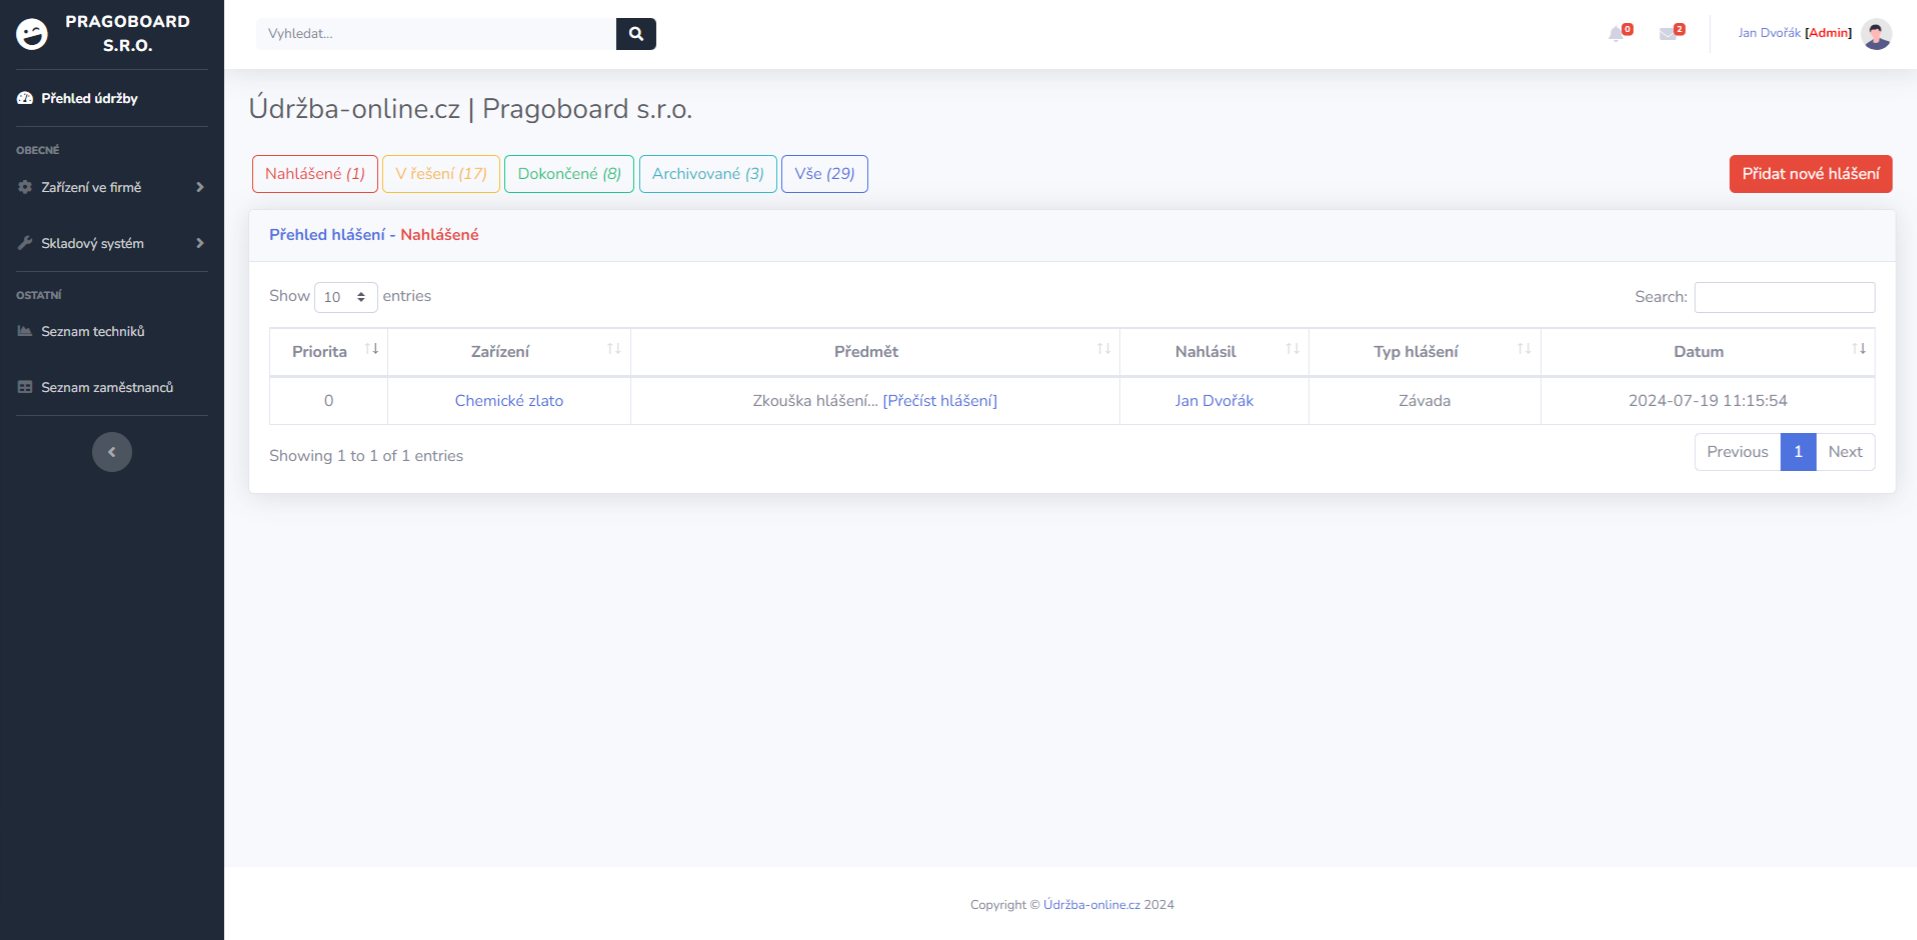The height and width of the screenshot is (940, 1917).
Task: Select the Archivované (3) filter tab
Action: (708, 174)
